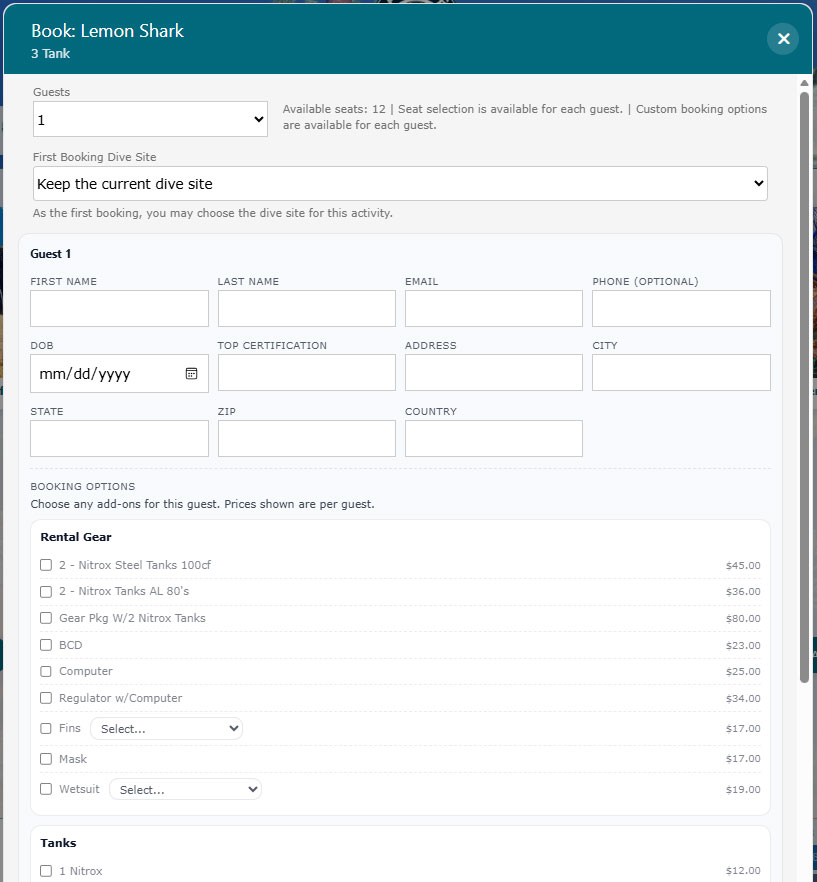Check Gear Pkg W/2 Nitrox Tanks
The width and height of the screenshot is (817, 882).
pyautogui.click(x=46, y=618)
